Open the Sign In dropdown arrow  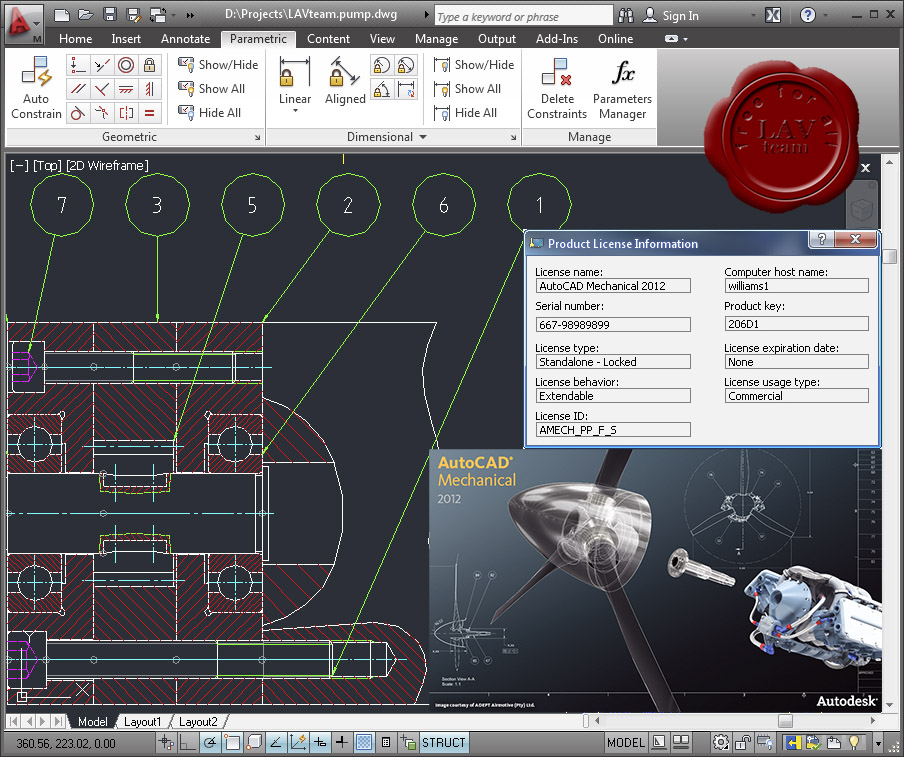click(752, 16)
